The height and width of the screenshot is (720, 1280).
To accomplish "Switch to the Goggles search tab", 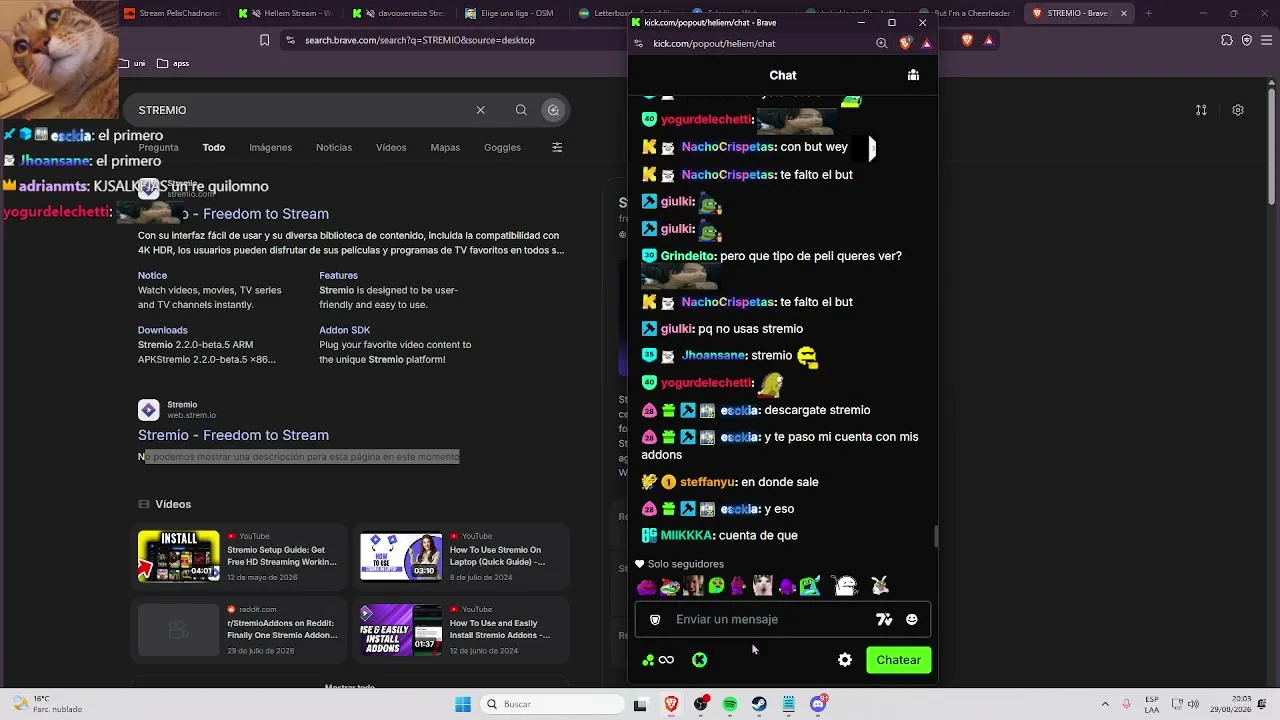I will click(502, 147).
